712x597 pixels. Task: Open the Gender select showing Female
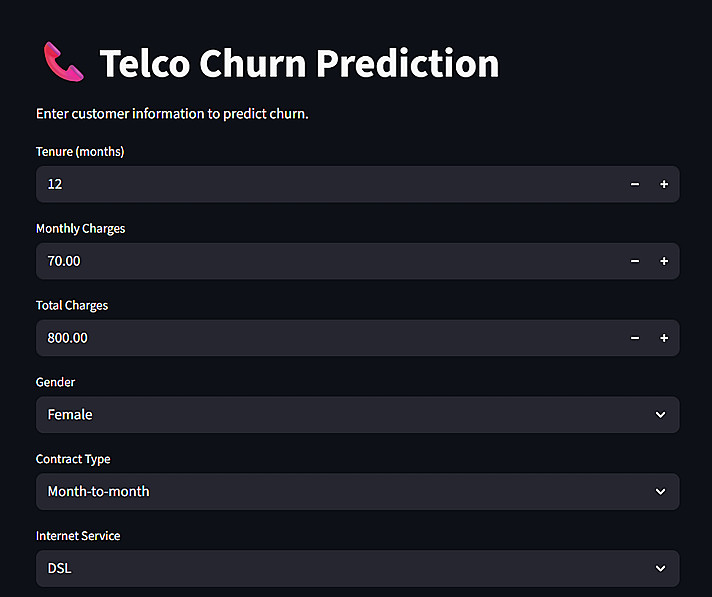click(x=340, y=414)
